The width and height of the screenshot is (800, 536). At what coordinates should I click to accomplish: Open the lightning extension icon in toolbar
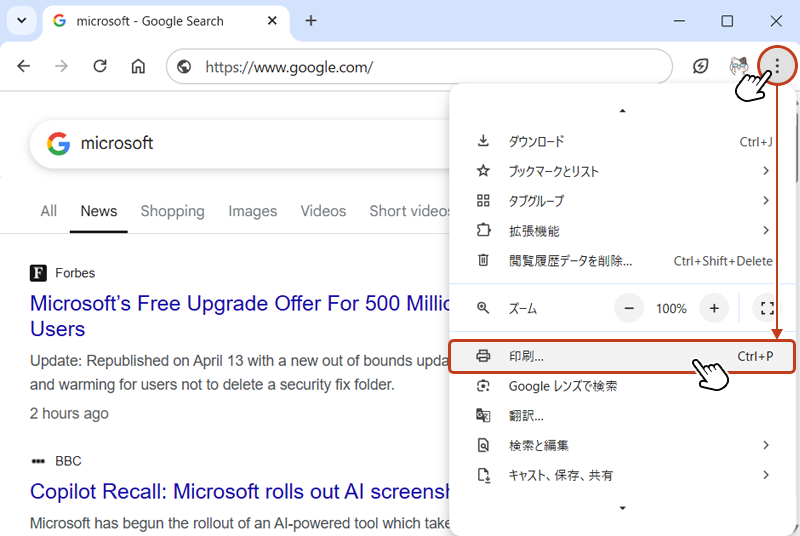[701, 66]
